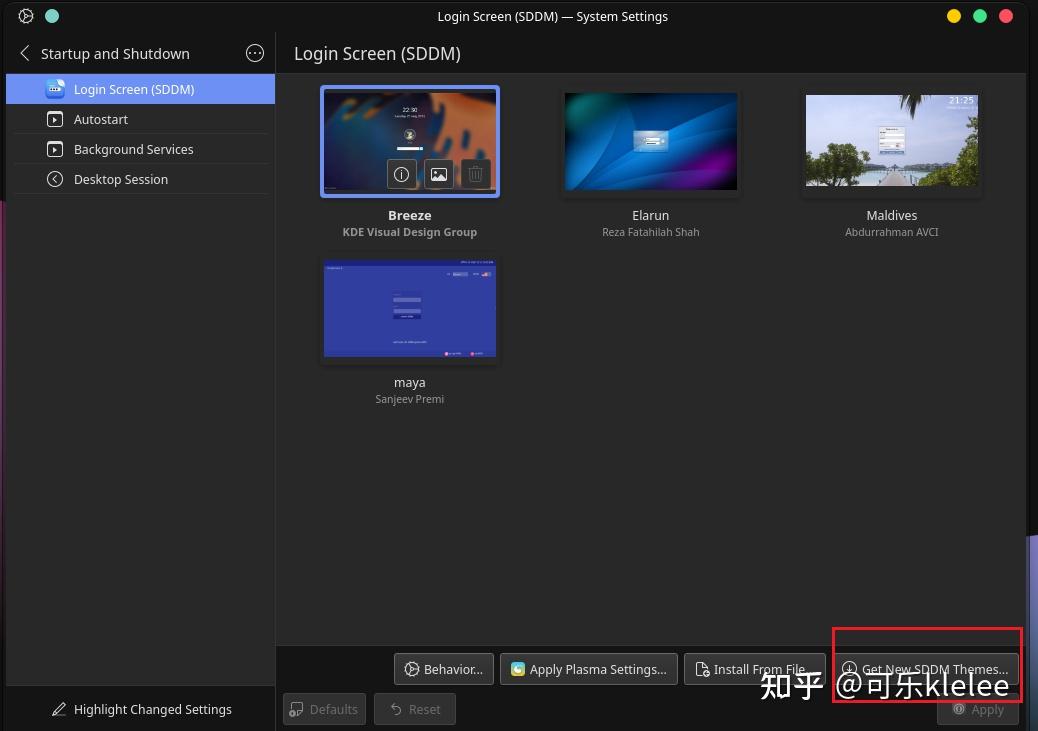Select the Breeze theme thumbnail

pyautogui.click(x=410, y=141)
